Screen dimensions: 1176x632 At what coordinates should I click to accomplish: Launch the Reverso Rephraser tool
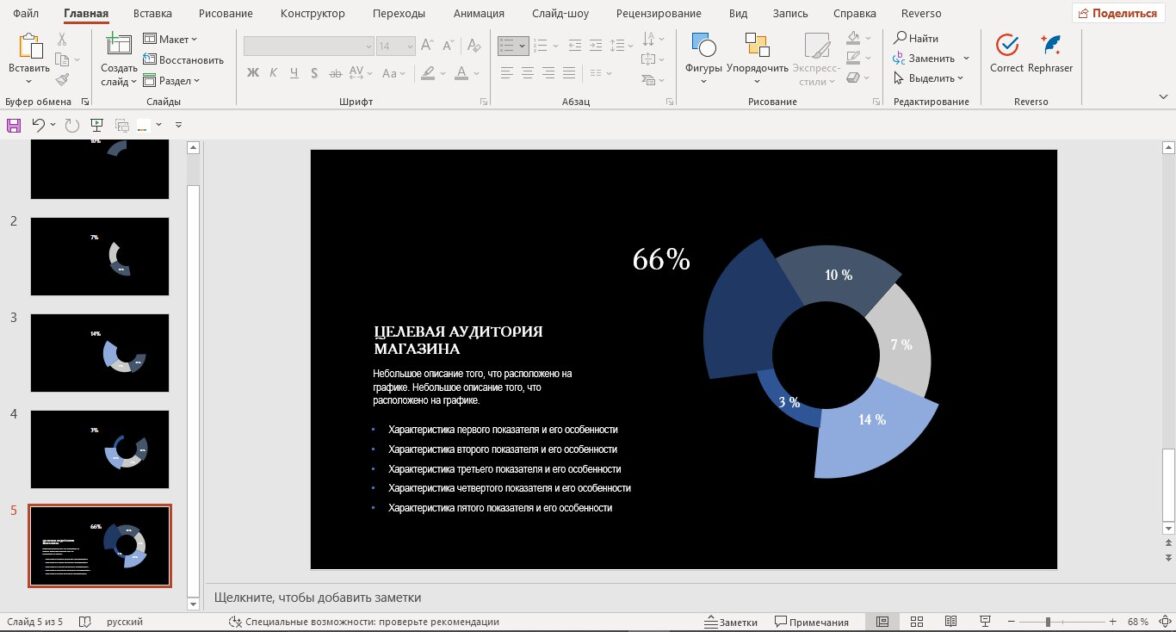click(x=1050, y=56)
